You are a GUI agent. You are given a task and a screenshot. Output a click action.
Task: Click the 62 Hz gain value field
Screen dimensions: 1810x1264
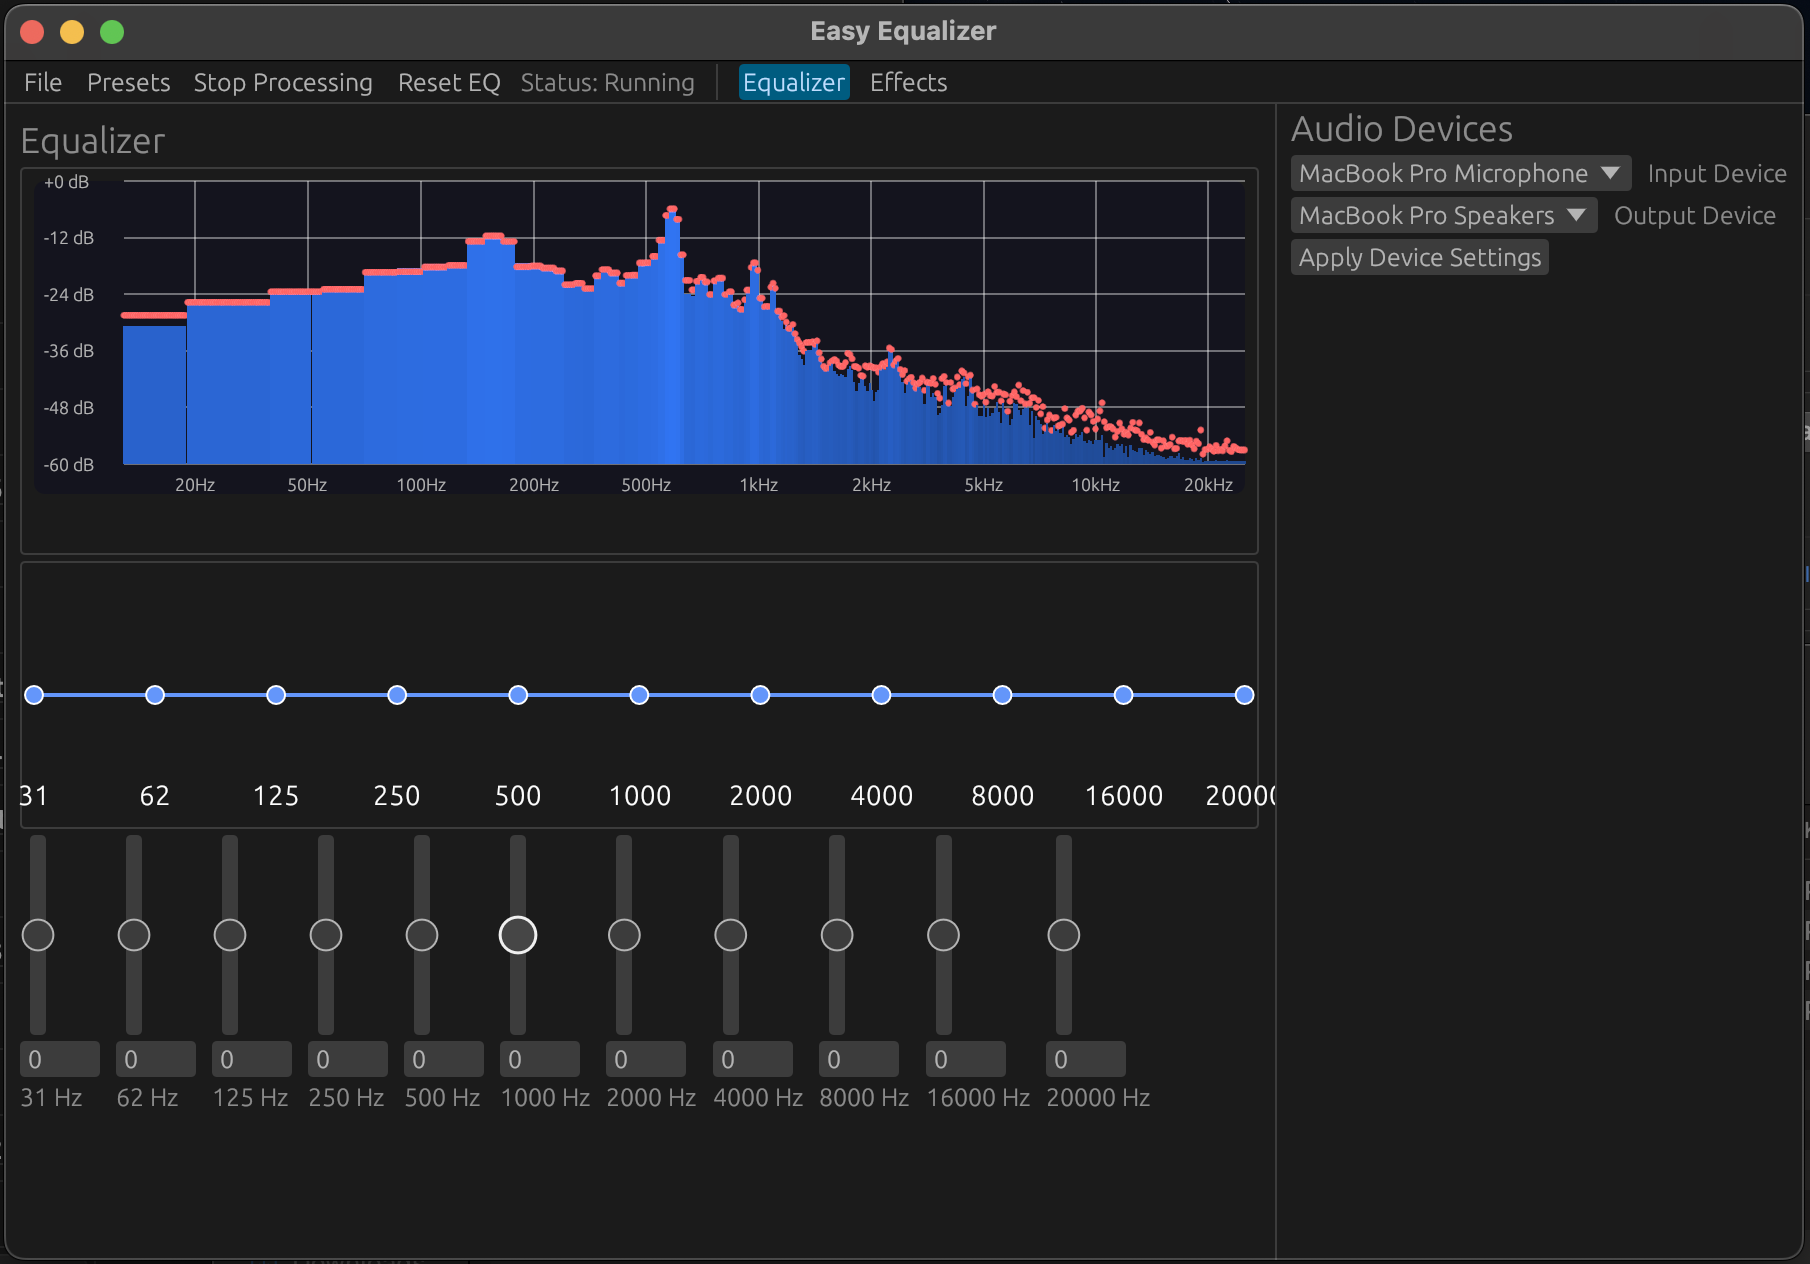(156, 1059)
